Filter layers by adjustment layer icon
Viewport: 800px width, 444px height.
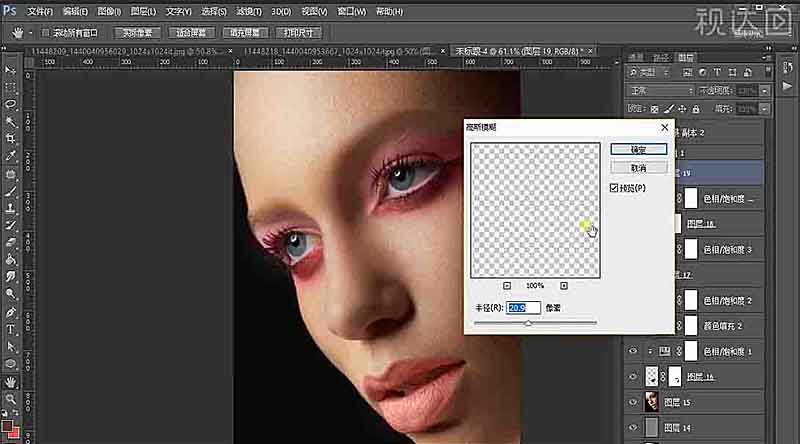[702, 72]
